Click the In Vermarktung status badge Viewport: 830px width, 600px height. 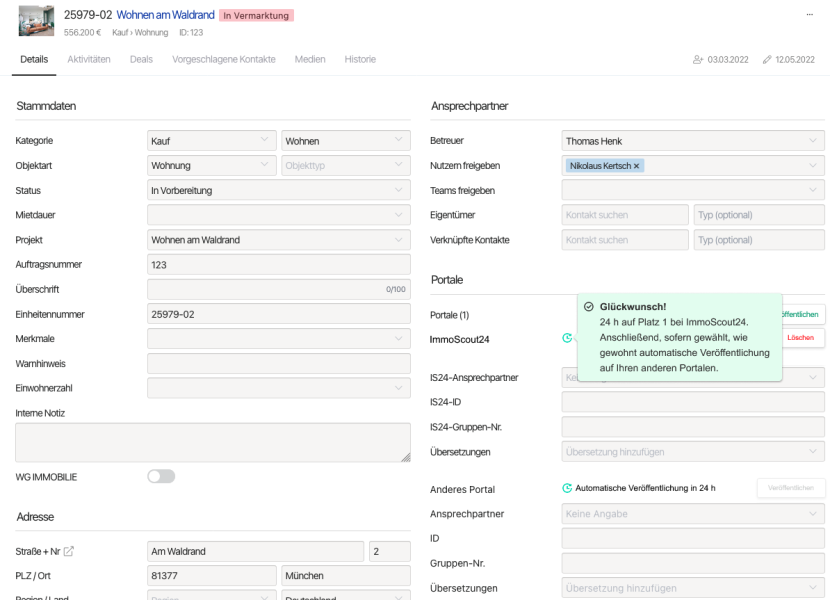(x=256, y=15)
